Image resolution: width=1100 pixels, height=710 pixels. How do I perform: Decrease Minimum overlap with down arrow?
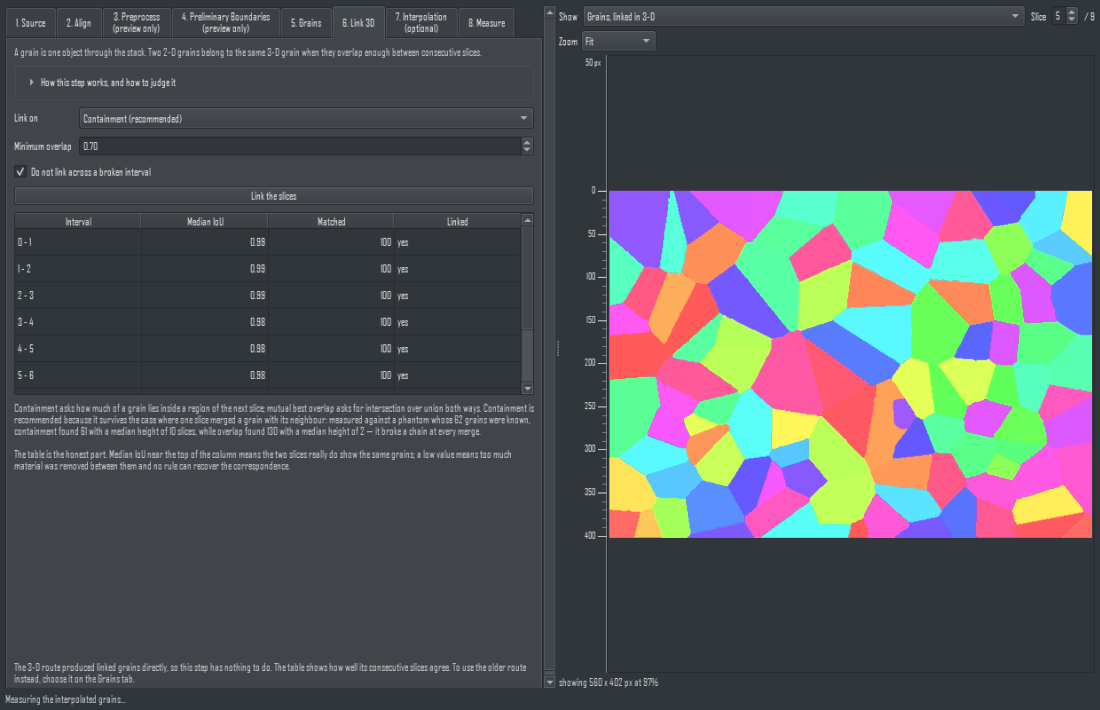(527, 150)
